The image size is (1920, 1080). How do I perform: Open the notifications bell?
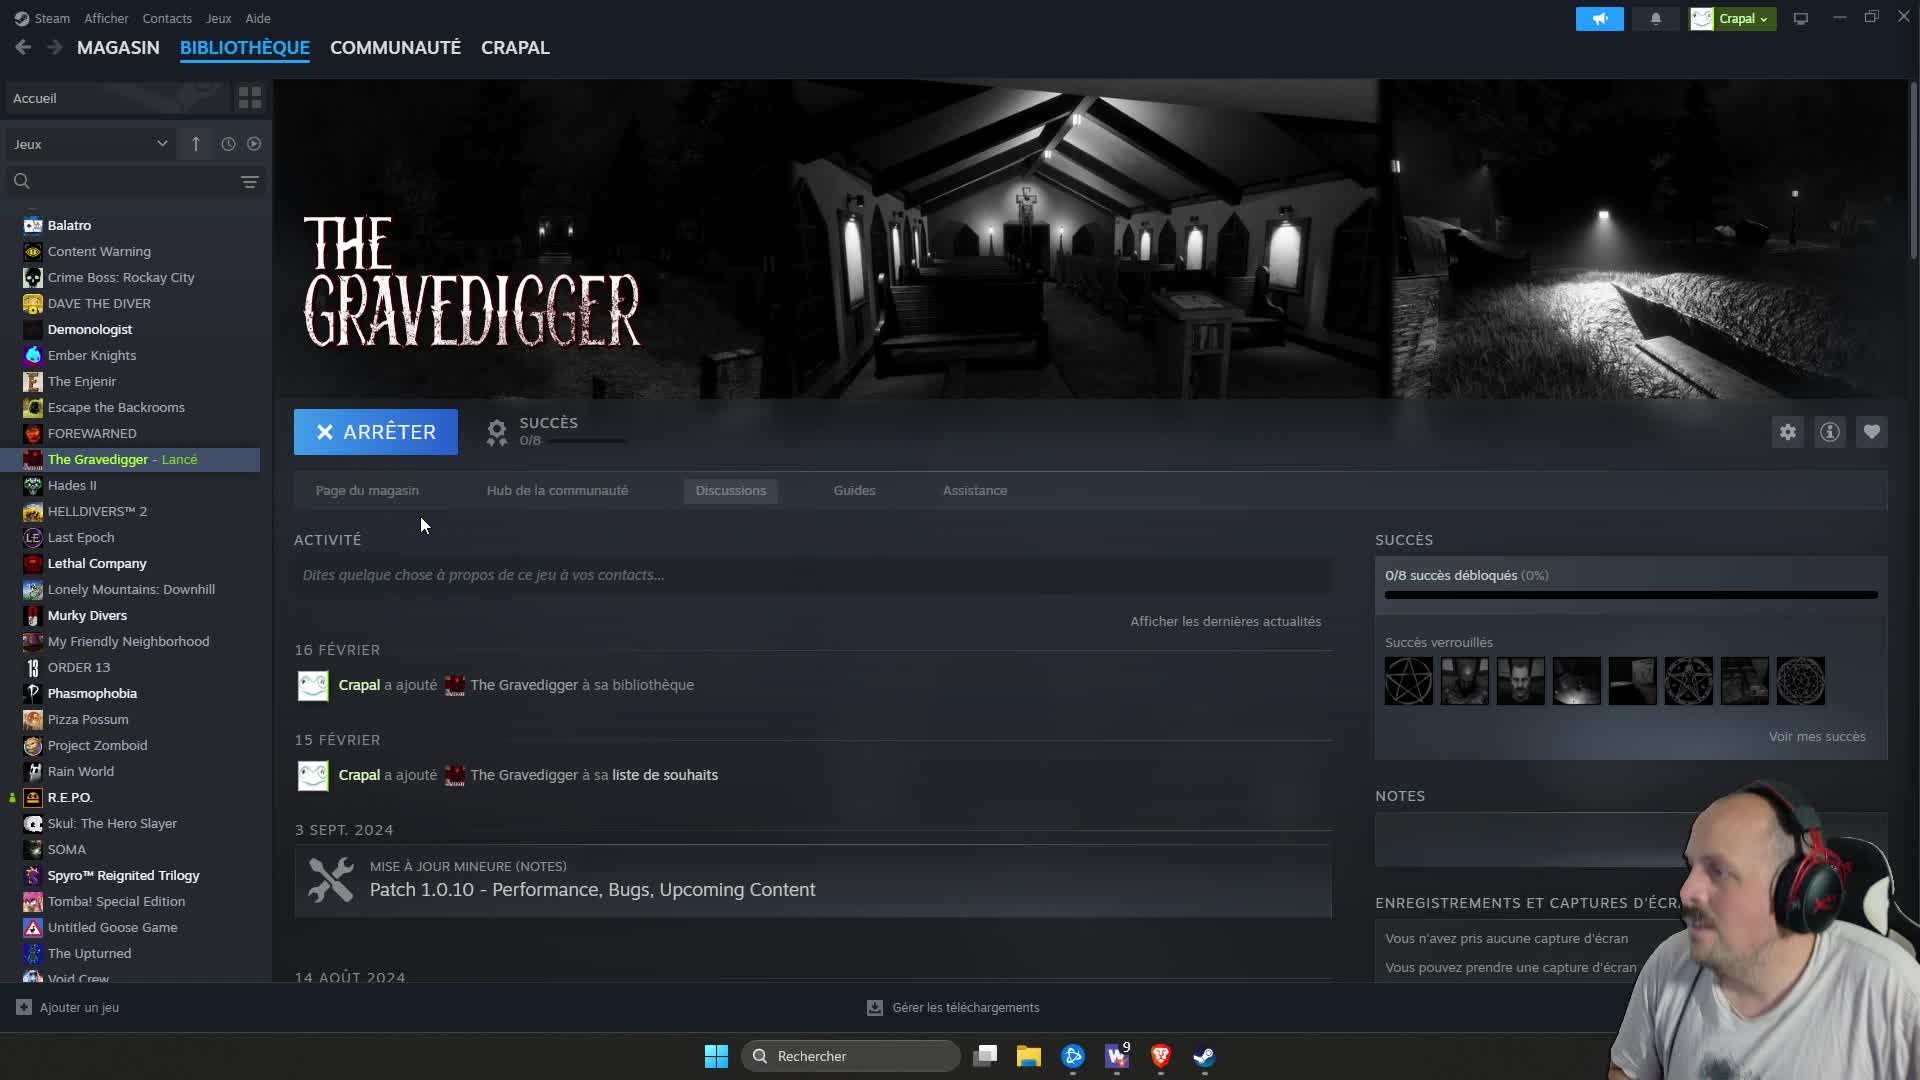tap(1655, 18)
